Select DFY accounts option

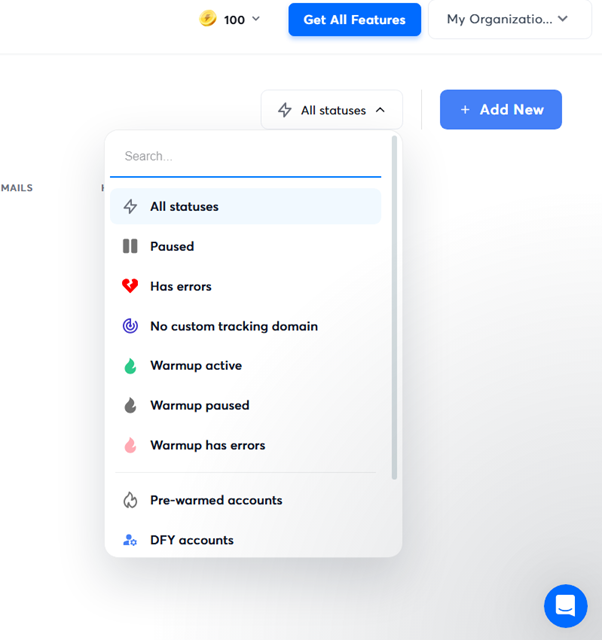(x=245, y=540)
